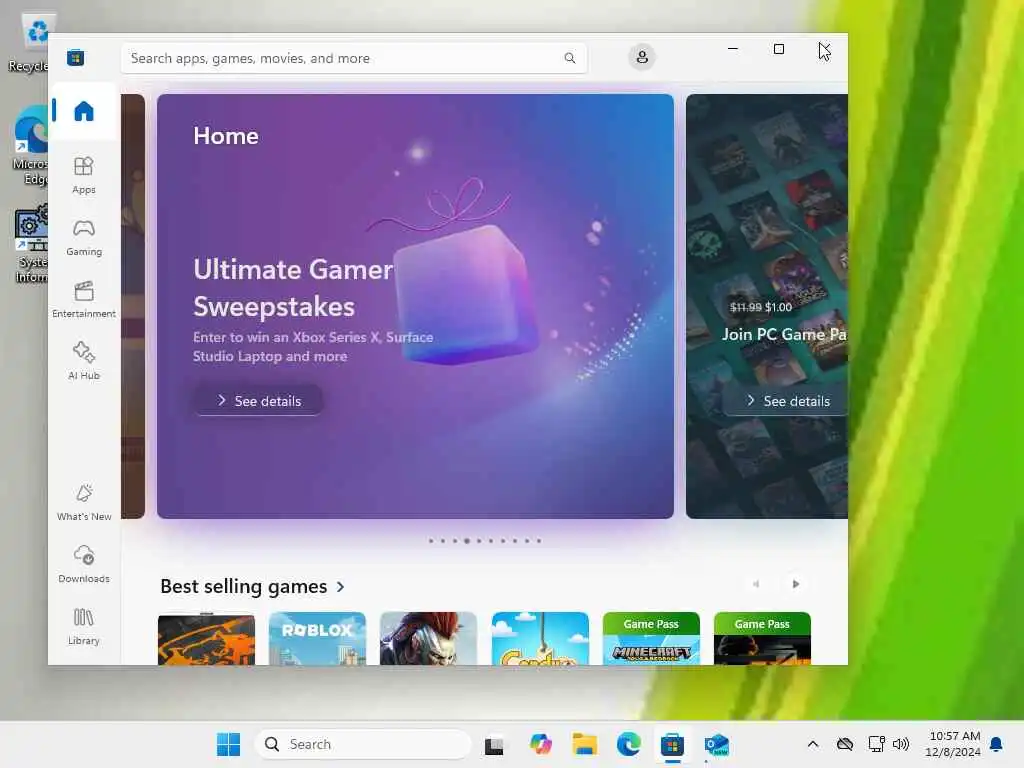Launch Copilot from the taskbar
The image size is (1024, 768).
pos(540,744)
